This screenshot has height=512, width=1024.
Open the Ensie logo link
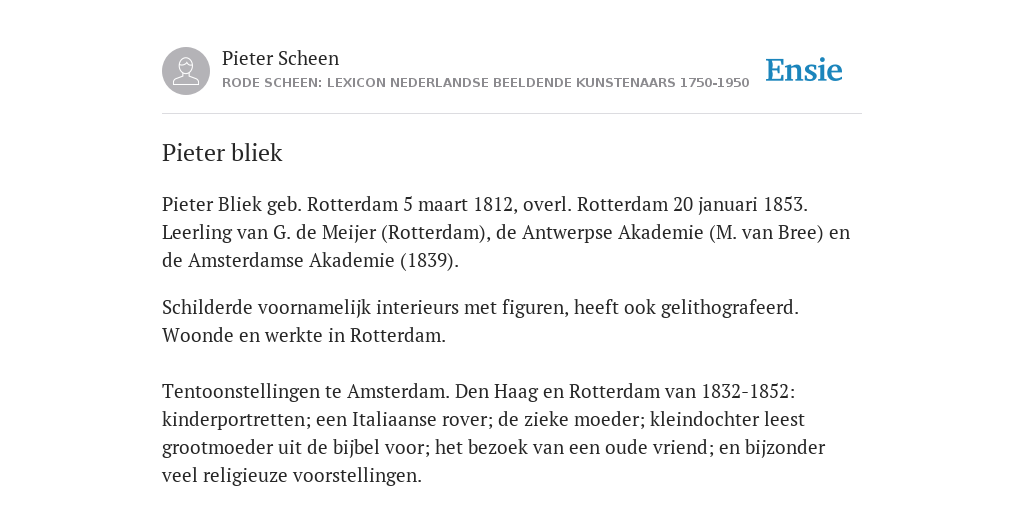804,70
